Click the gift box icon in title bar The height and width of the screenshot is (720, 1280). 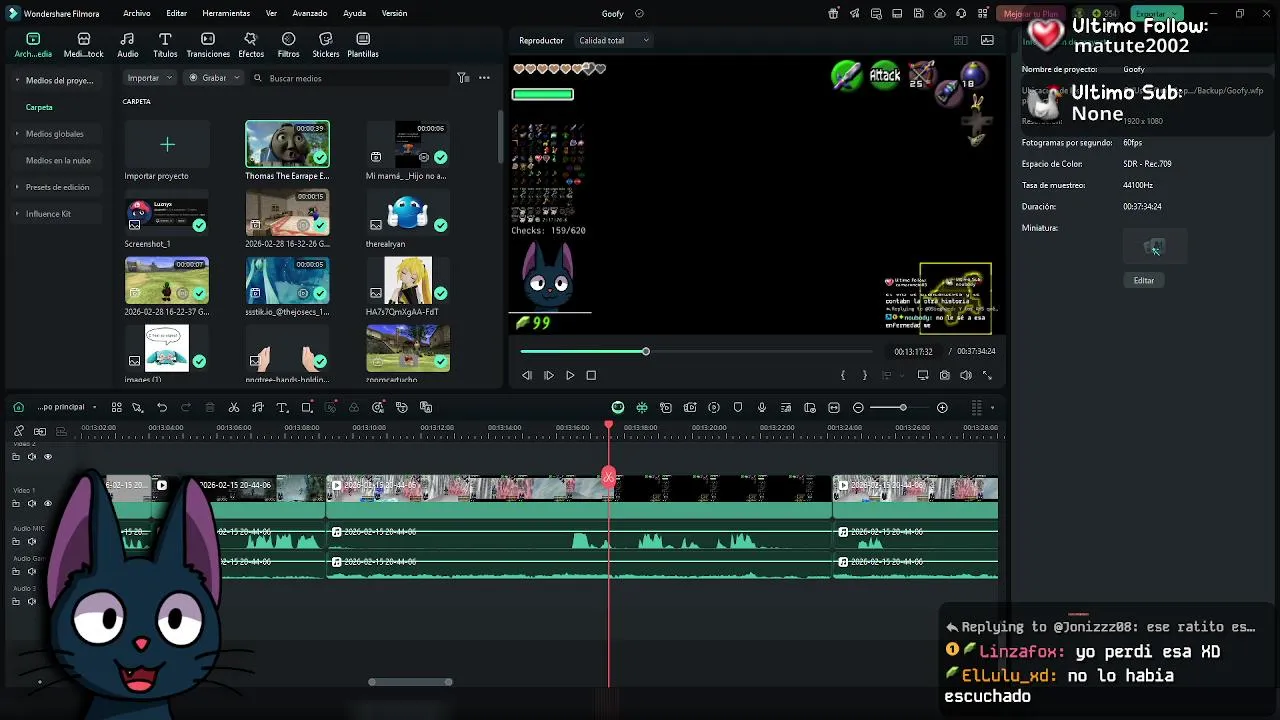pyautogui.click(x=834, y=14)
